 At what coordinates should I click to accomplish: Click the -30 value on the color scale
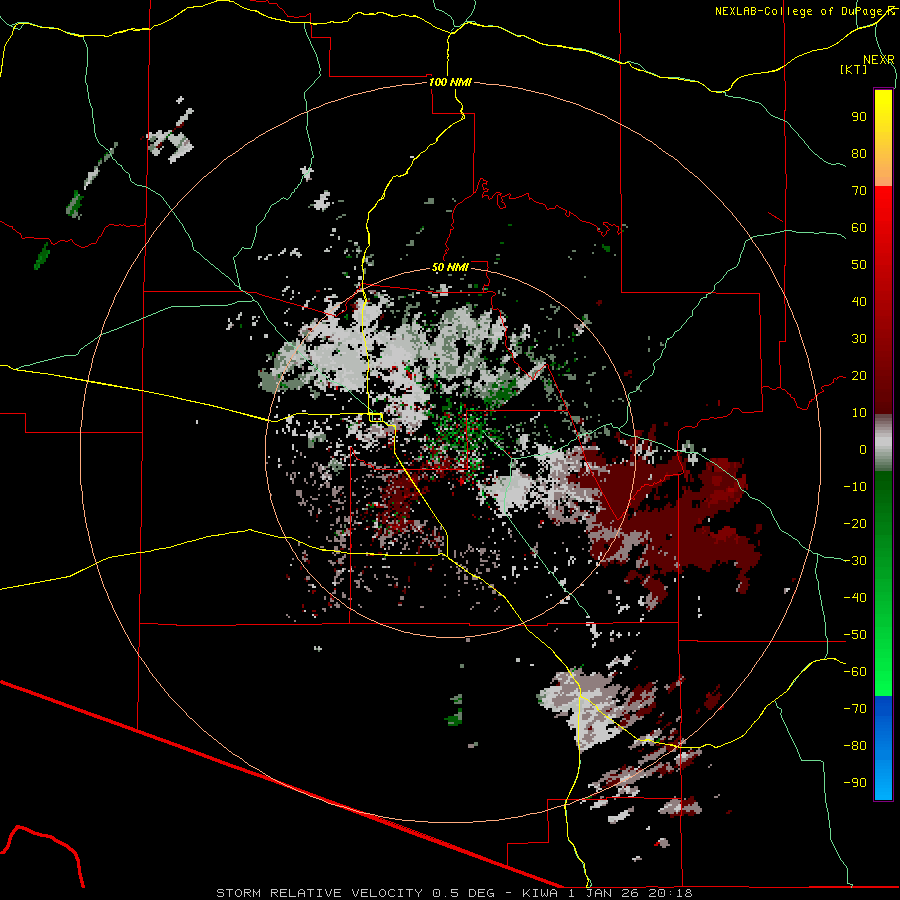pyautogui.click(x=855, y=561)
